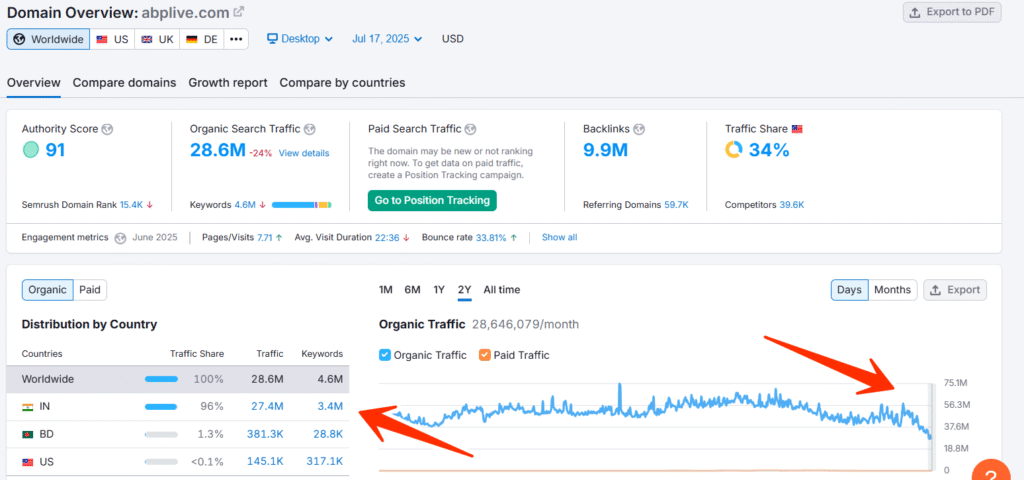
Task: Open the external link icon beside abplive.com
Action: pyautogui.click(x=239, y=12)
